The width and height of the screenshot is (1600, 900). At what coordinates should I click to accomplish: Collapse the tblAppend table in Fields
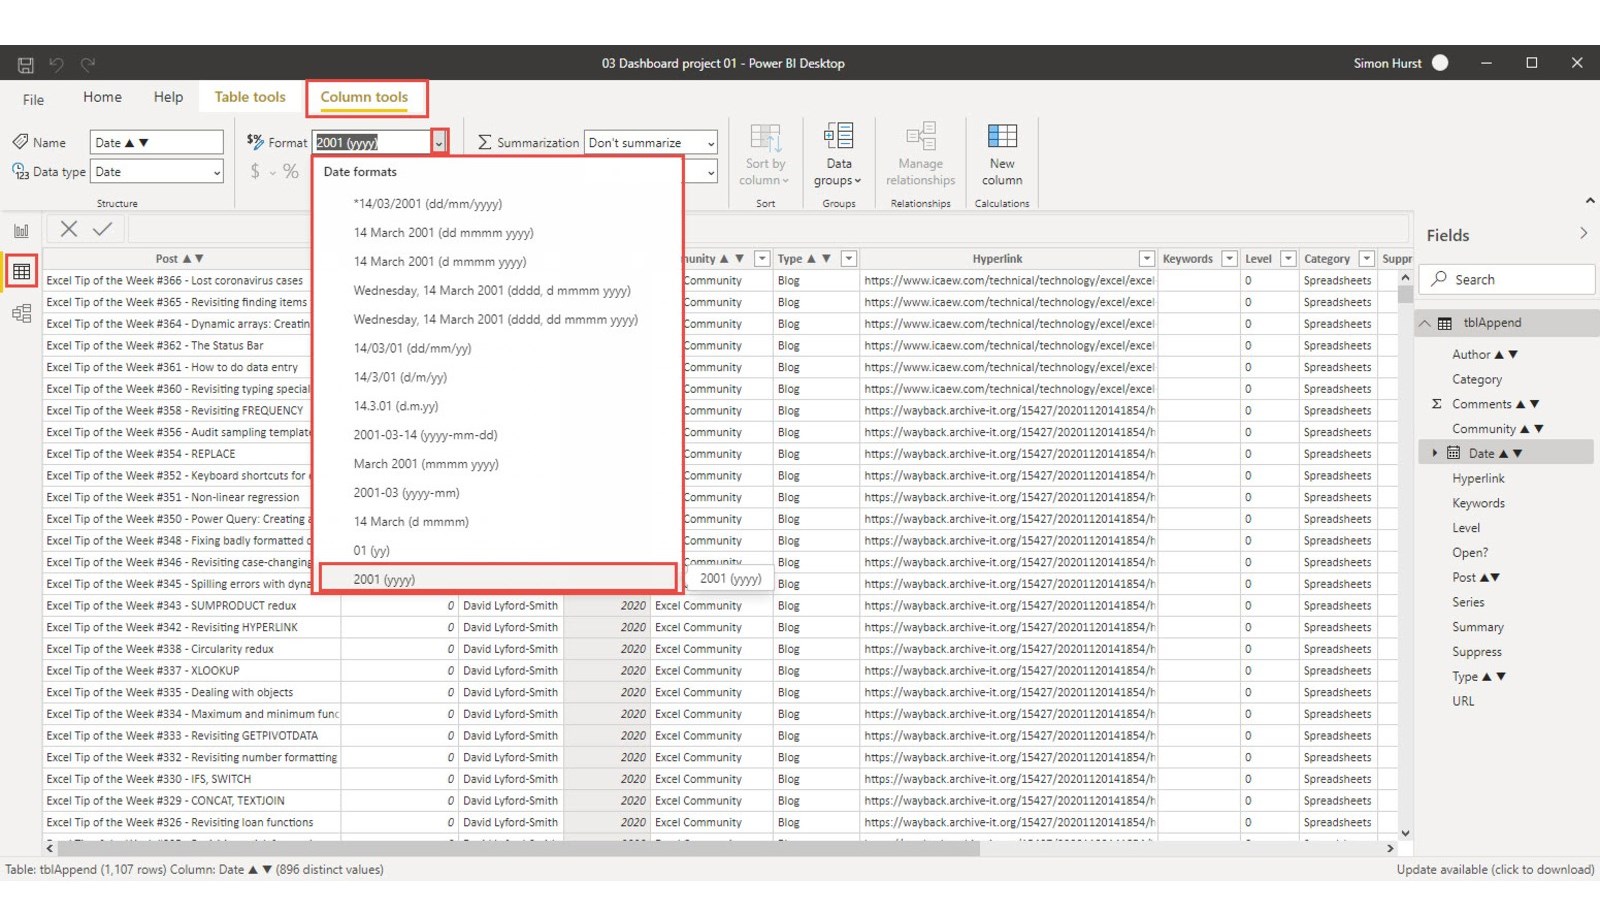point(1425,323)
